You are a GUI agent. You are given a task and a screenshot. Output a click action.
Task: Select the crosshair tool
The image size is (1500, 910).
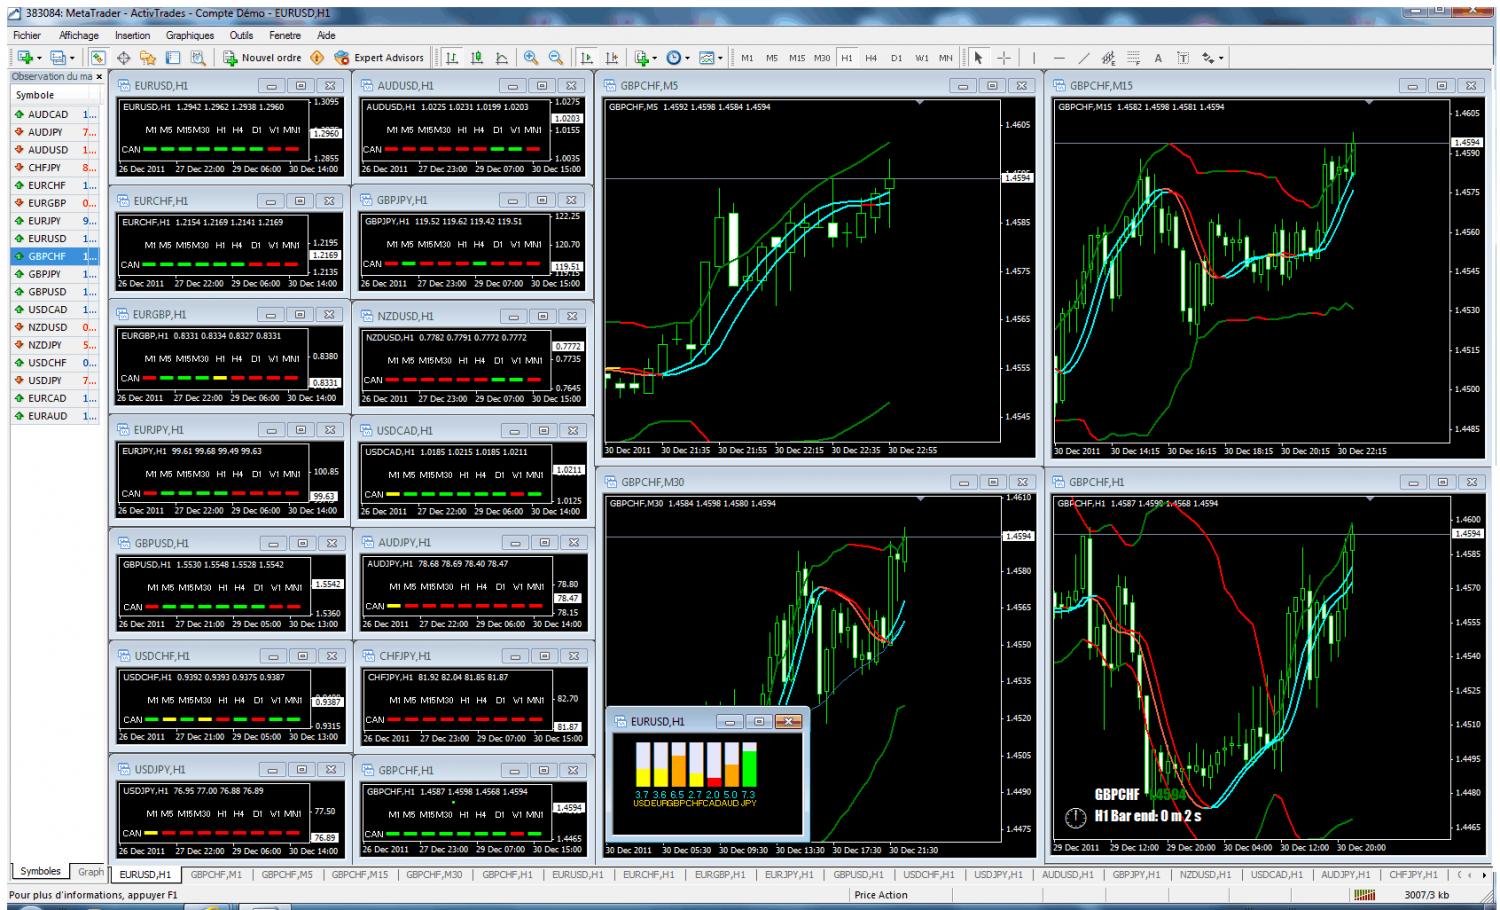[1004, 57]
